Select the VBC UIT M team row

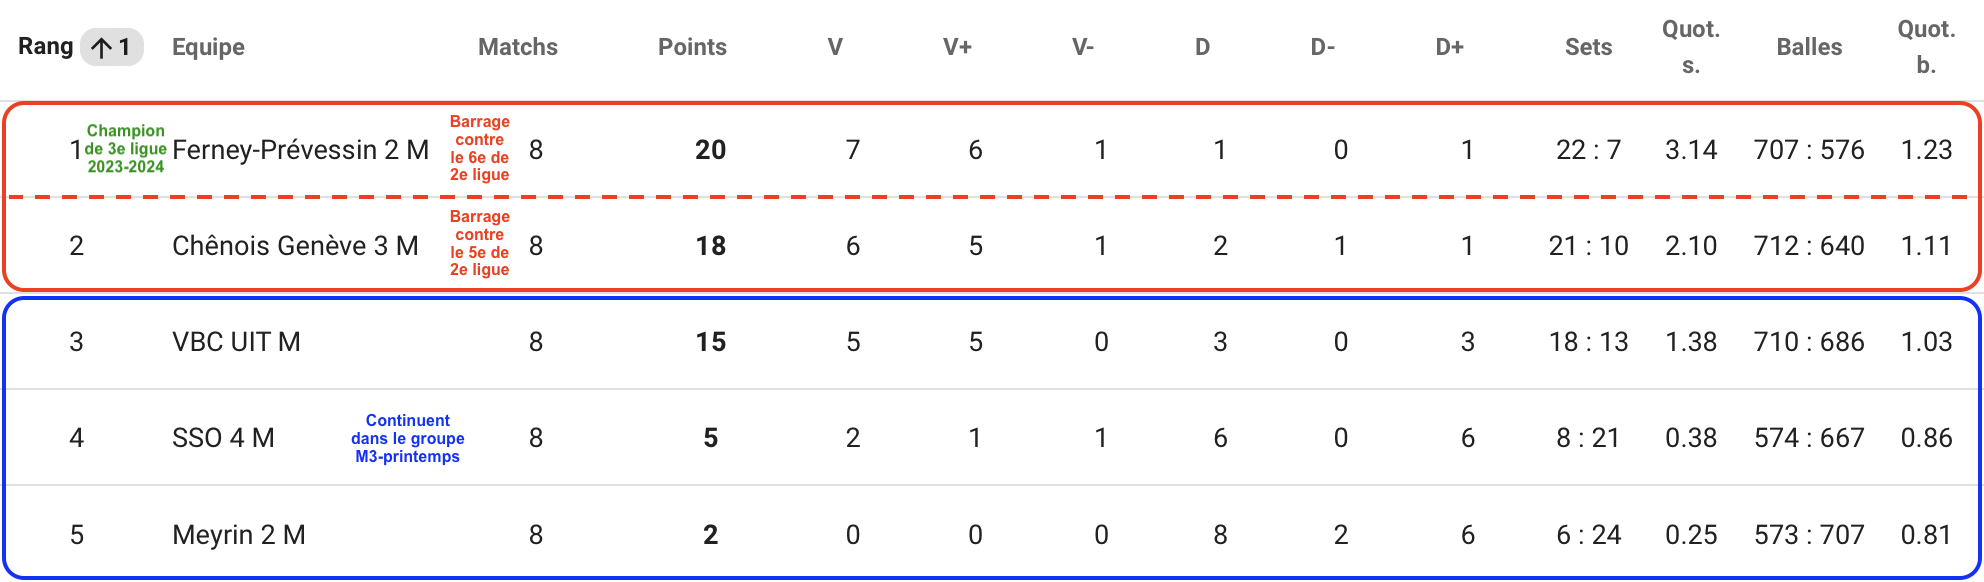(992, 342)
